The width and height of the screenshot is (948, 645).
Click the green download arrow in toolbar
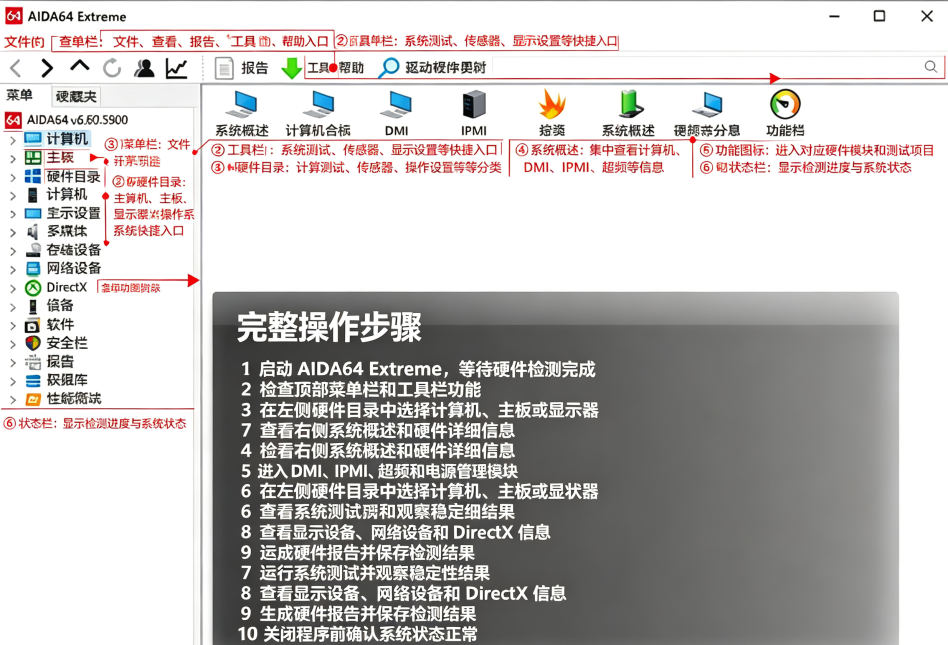(291, 68)
